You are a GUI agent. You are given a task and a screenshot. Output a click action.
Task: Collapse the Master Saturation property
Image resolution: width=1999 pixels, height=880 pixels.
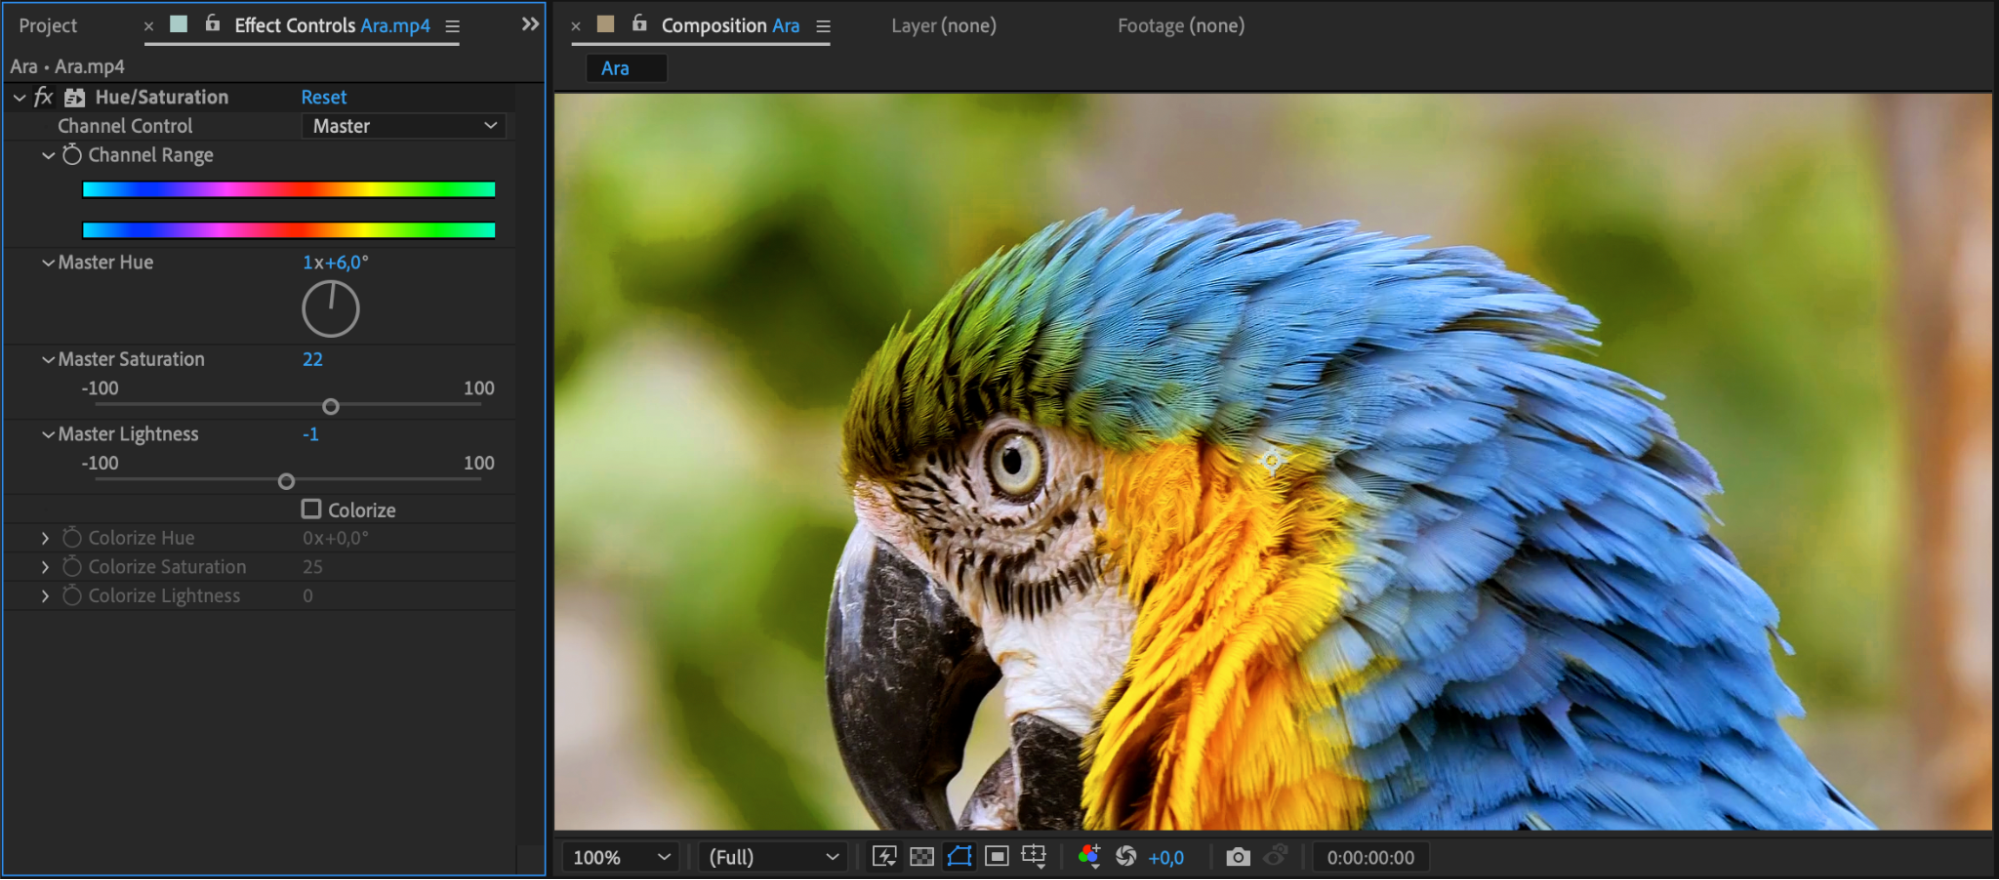click(x=47, y=359)
